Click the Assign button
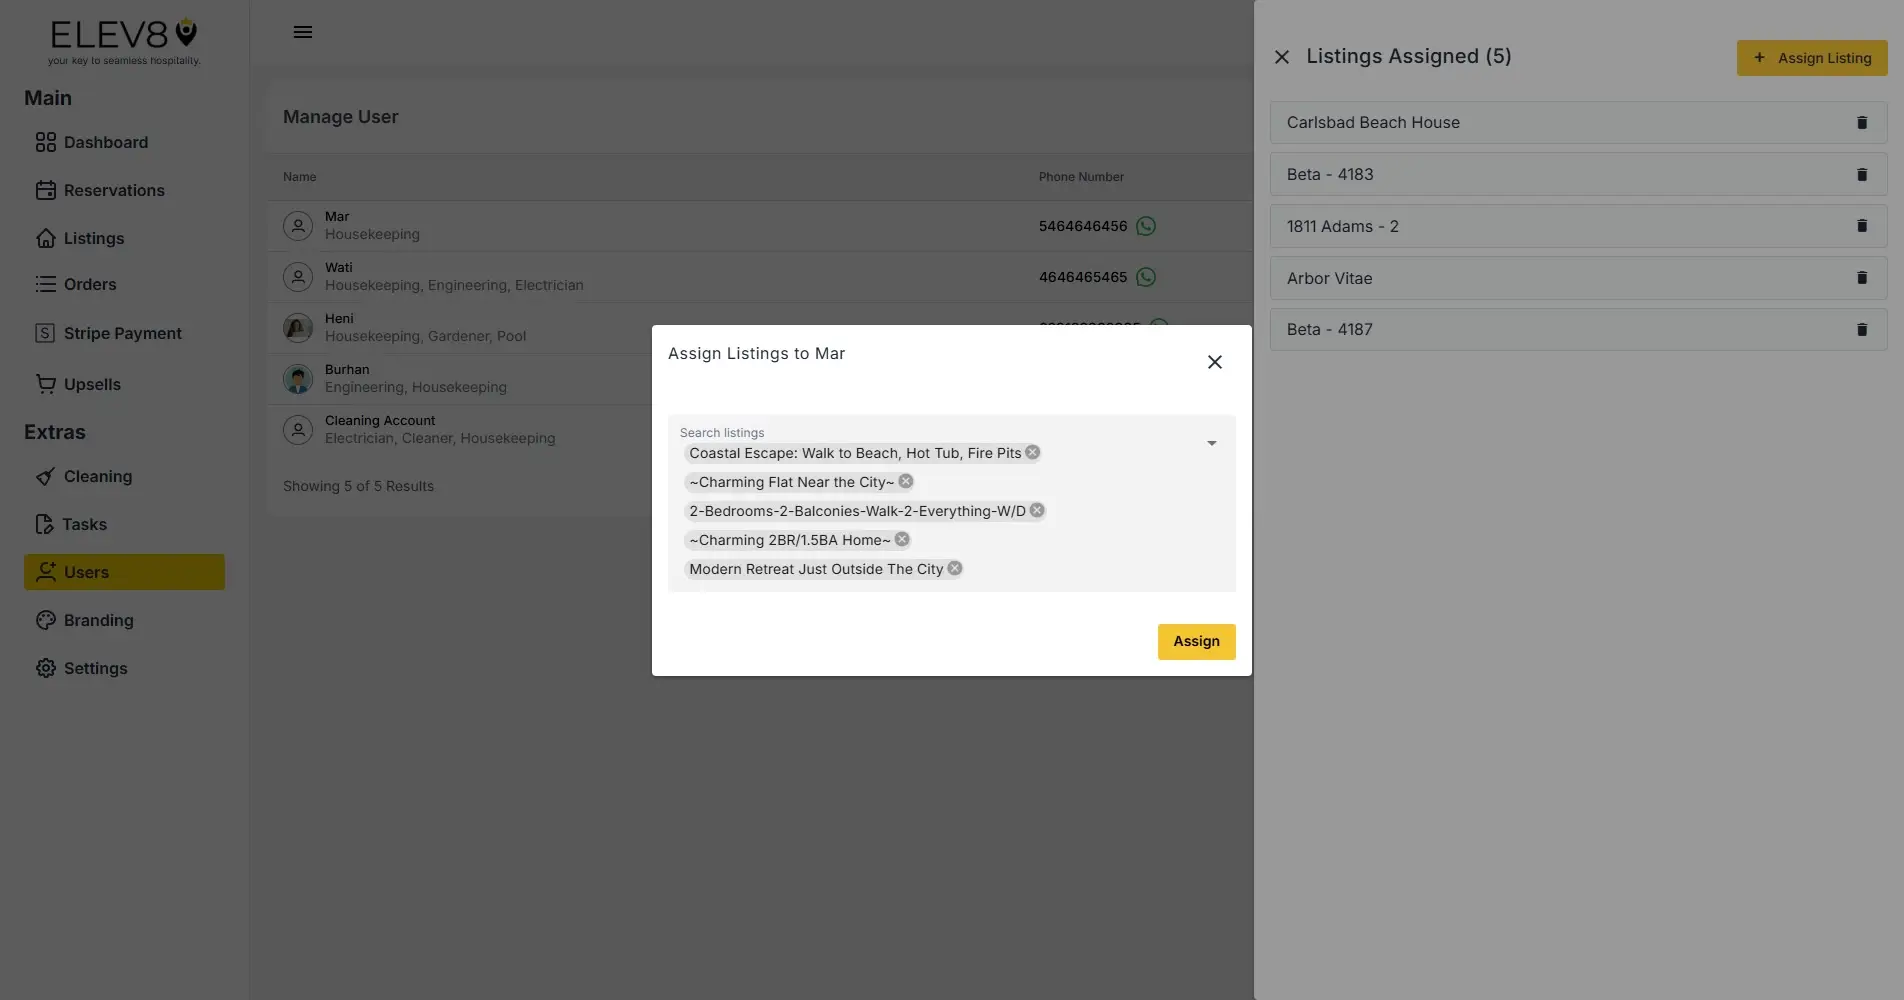Viewport: 1904px width, 1000px height. click(x=1196, y=641)
